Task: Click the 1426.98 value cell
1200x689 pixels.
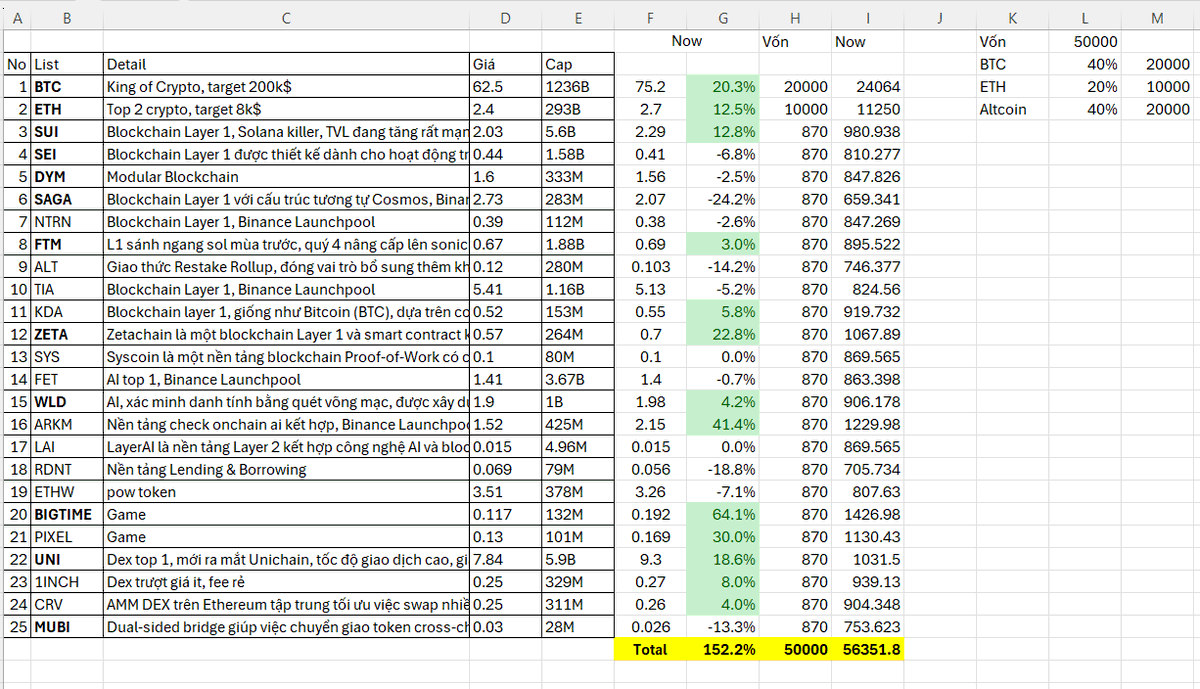Action: pos(867,514)
